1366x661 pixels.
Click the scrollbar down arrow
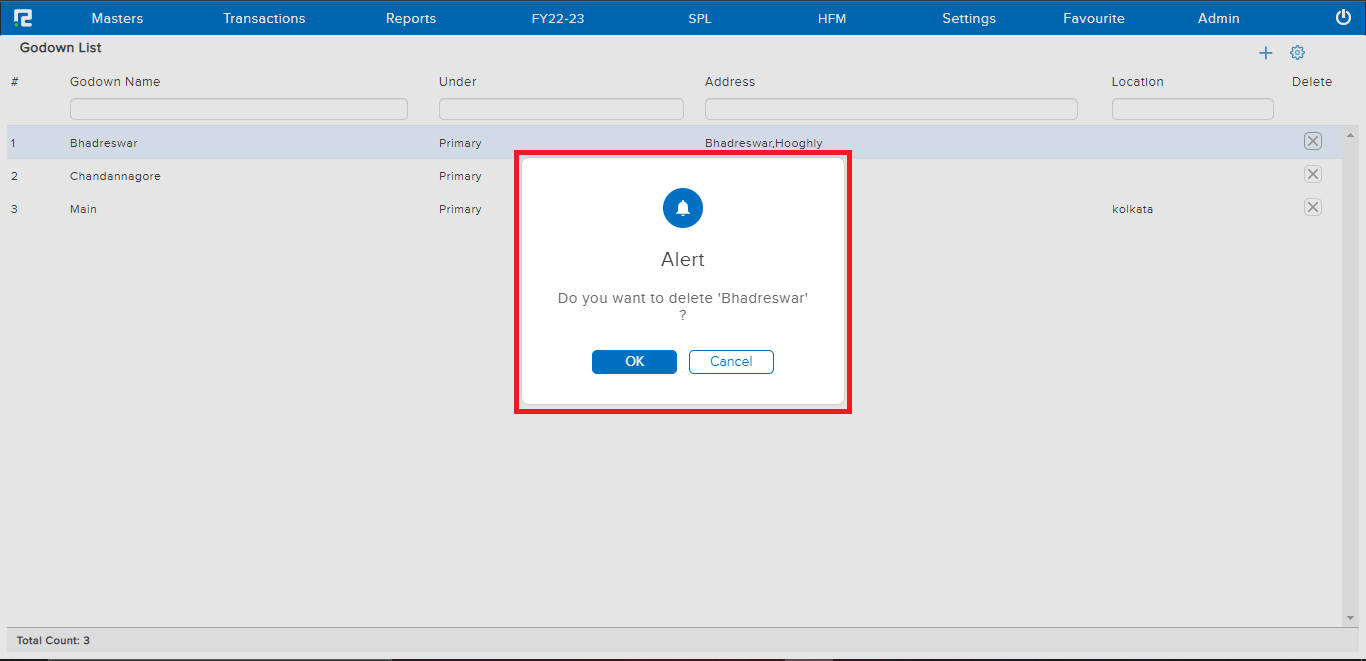[x=1351, y=619]
